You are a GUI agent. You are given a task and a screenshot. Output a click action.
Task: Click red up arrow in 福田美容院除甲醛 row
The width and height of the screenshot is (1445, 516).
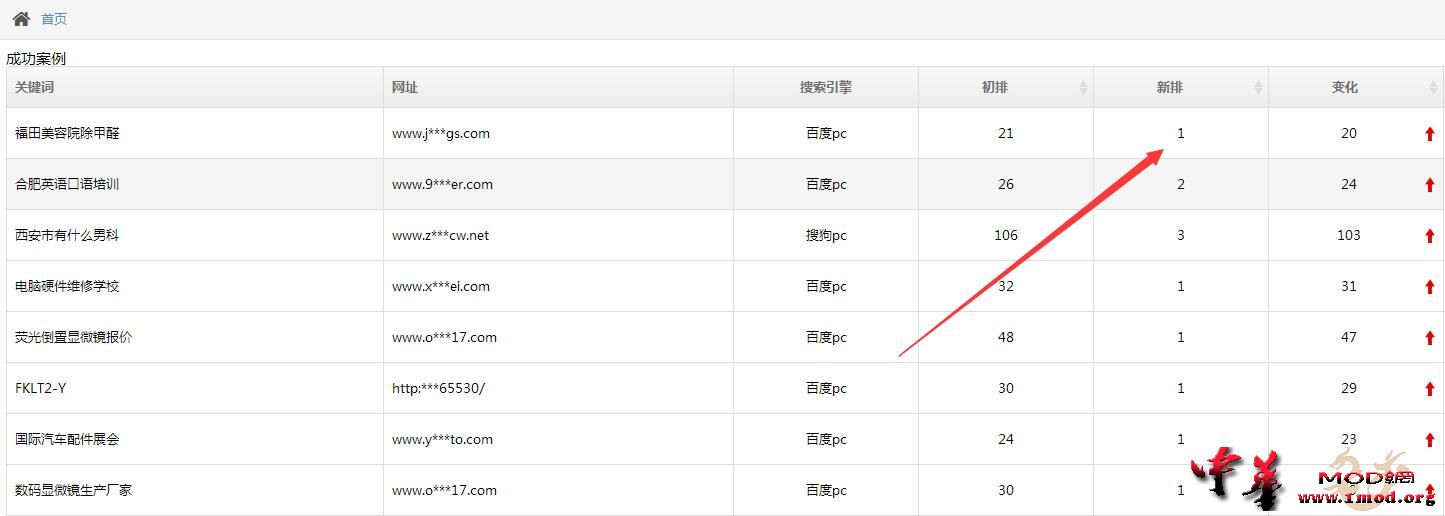[x=1430, y=134]
